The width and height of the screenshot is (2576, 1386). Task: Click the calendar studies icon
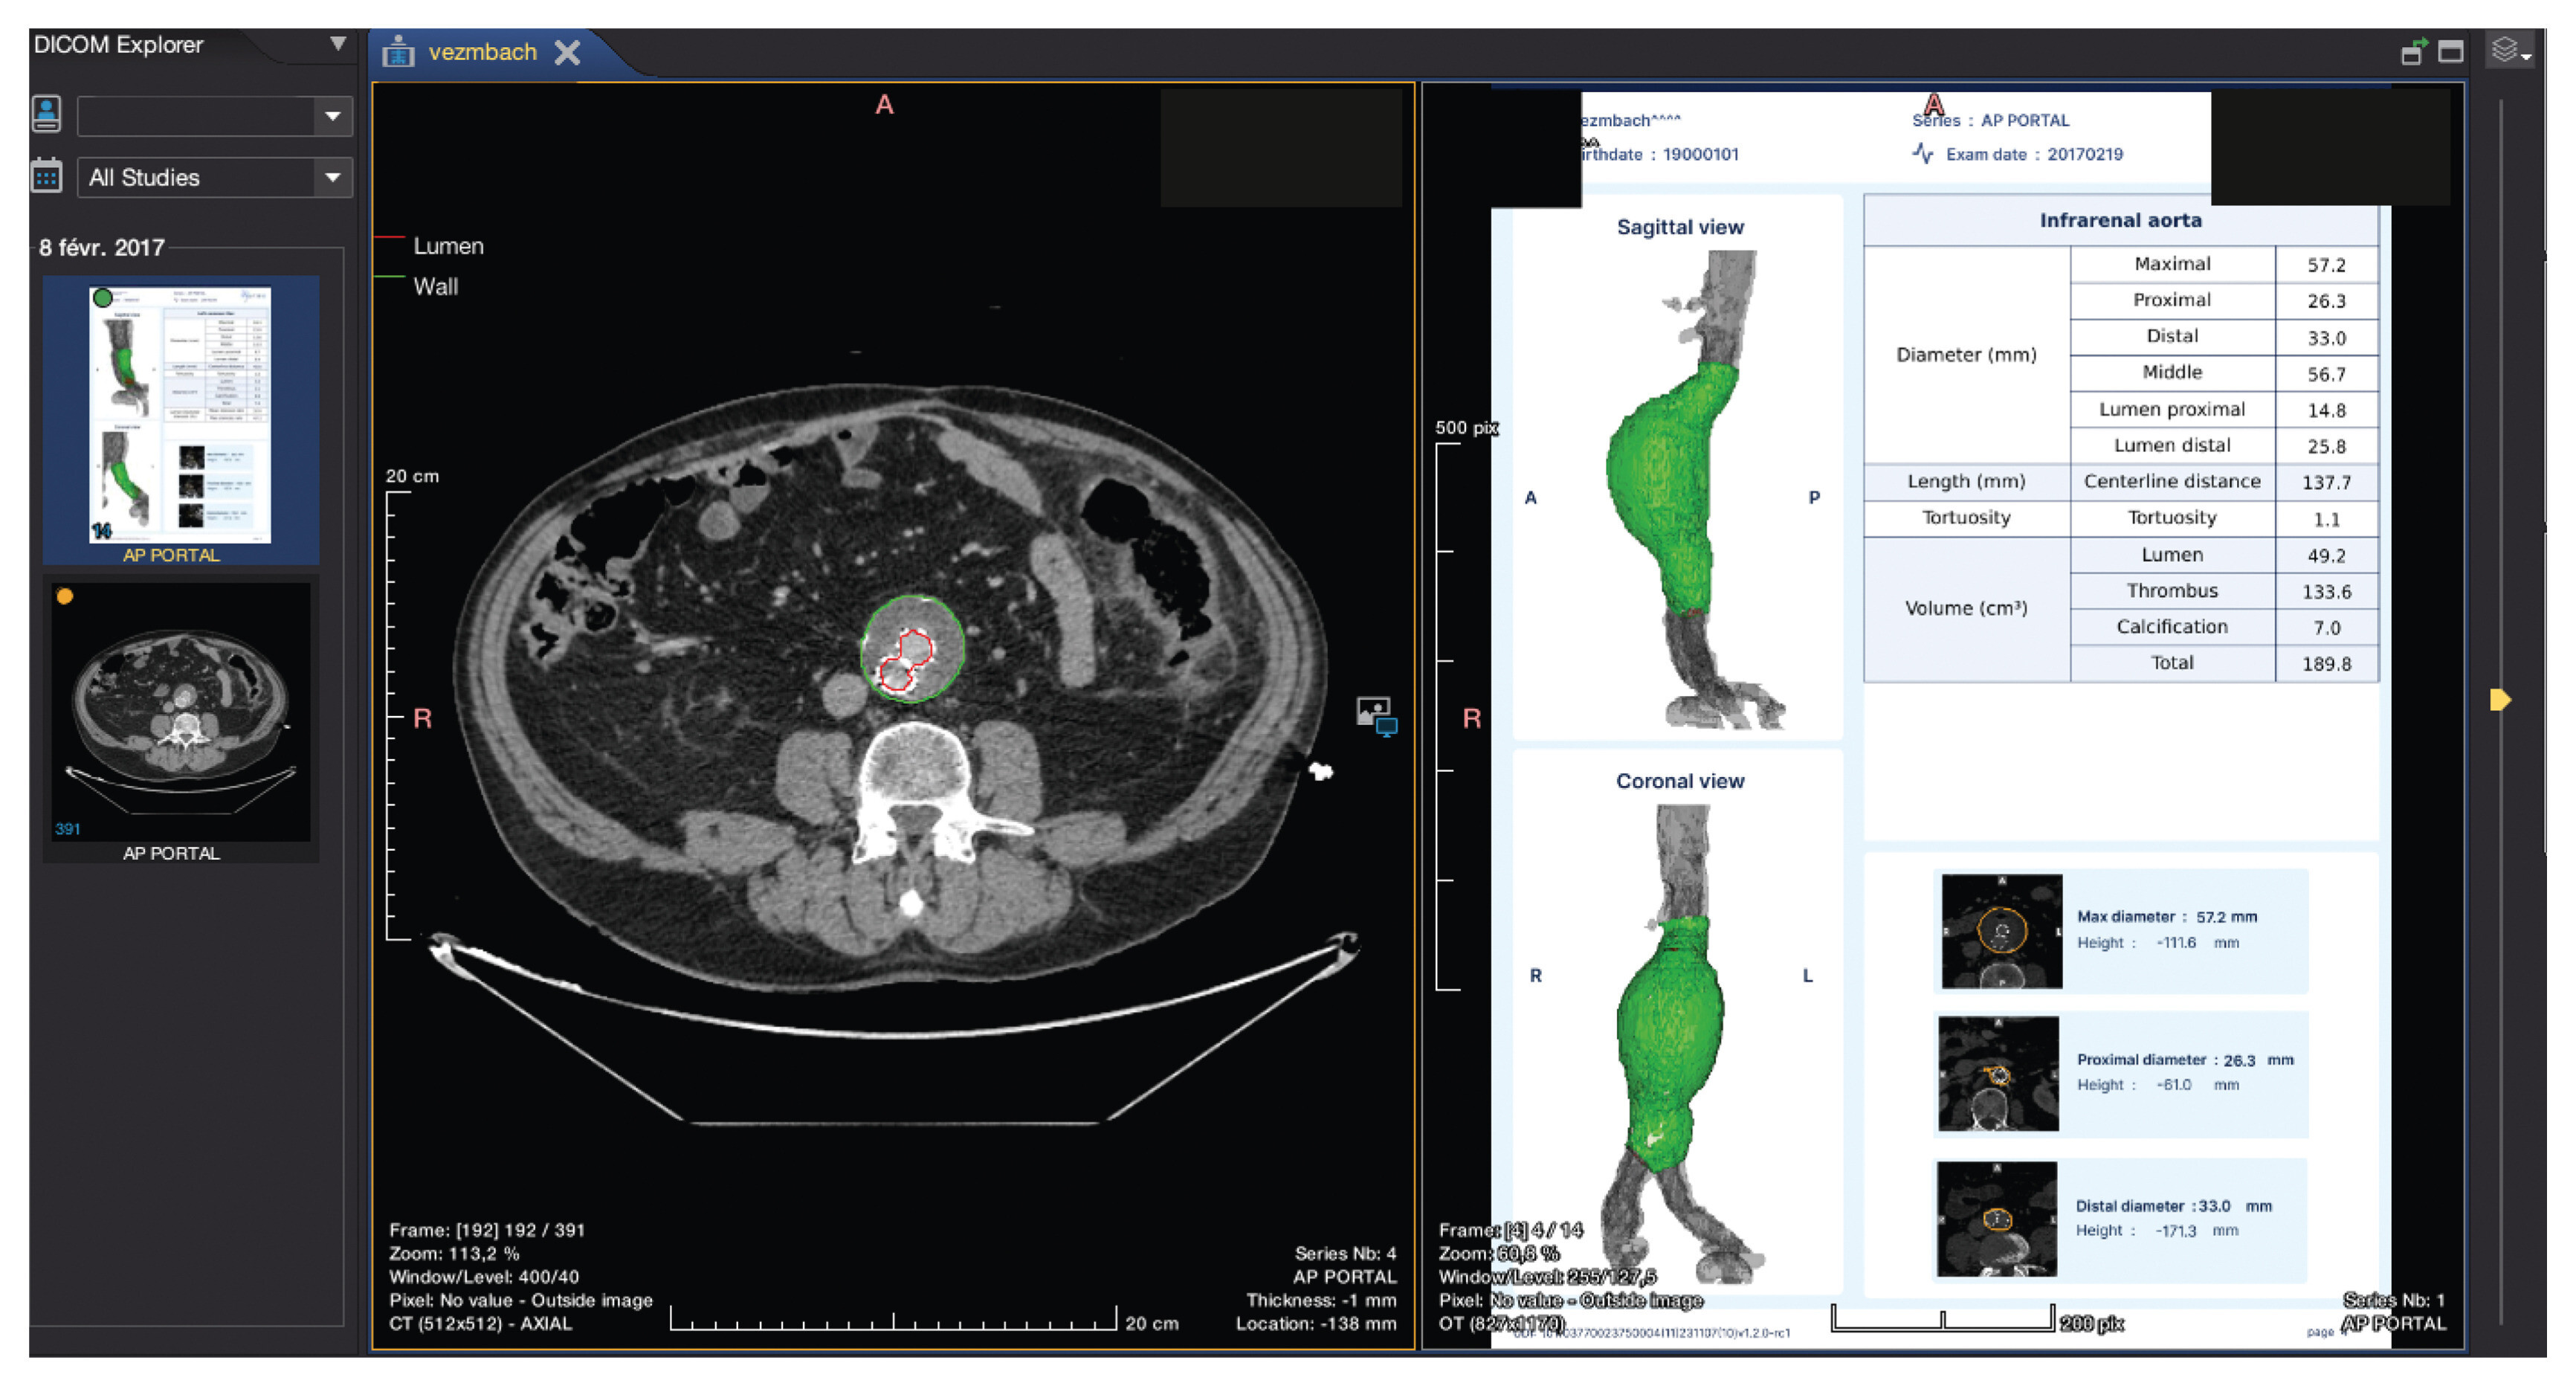pos(46,176)
